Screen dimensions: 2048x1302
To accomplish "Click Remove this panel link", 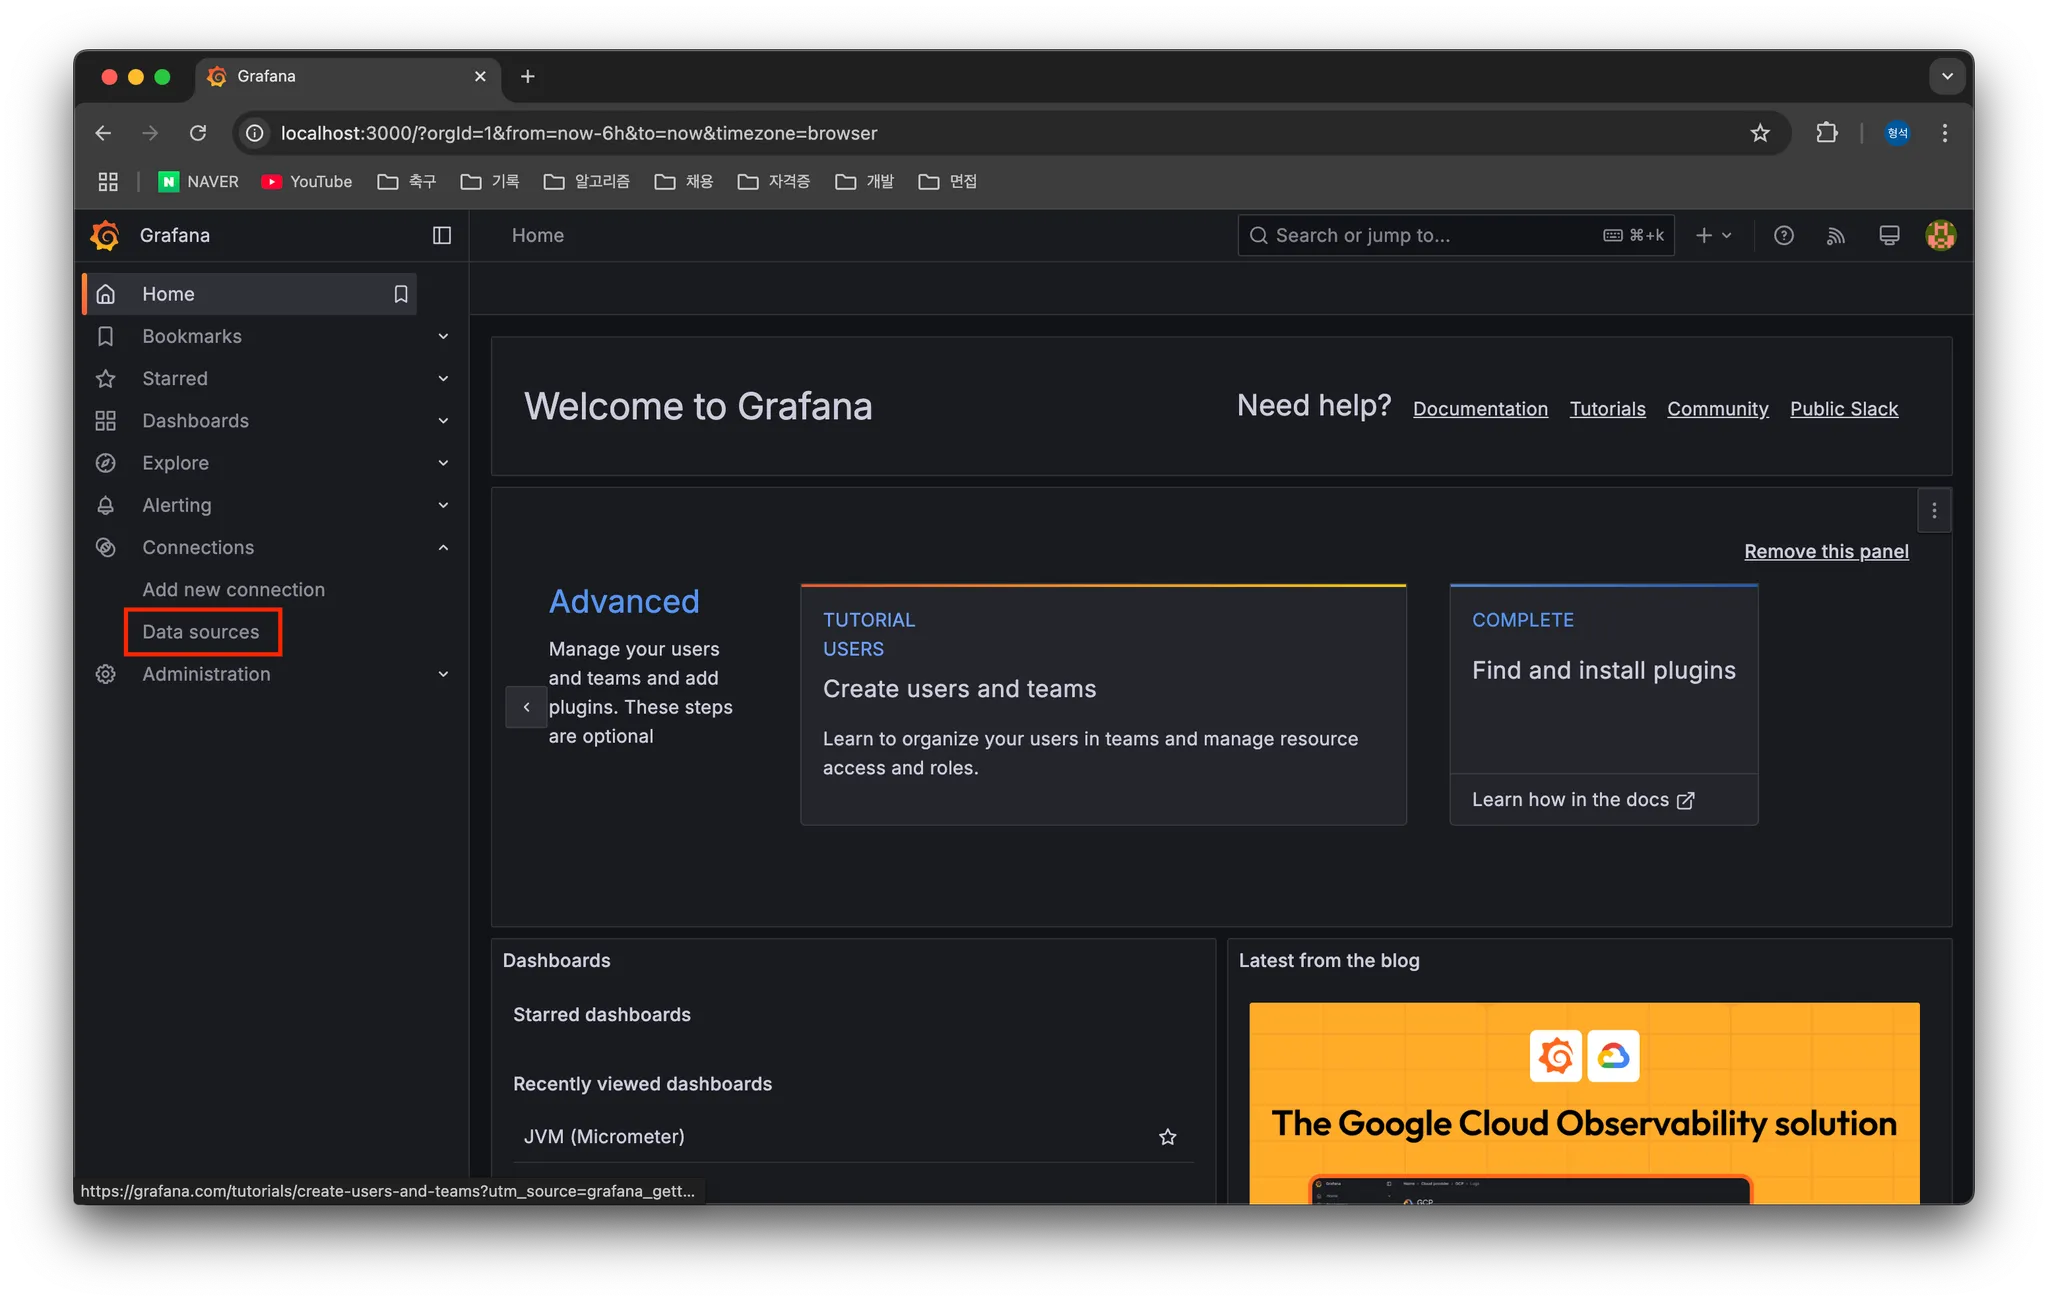I will coord(1826,552).
